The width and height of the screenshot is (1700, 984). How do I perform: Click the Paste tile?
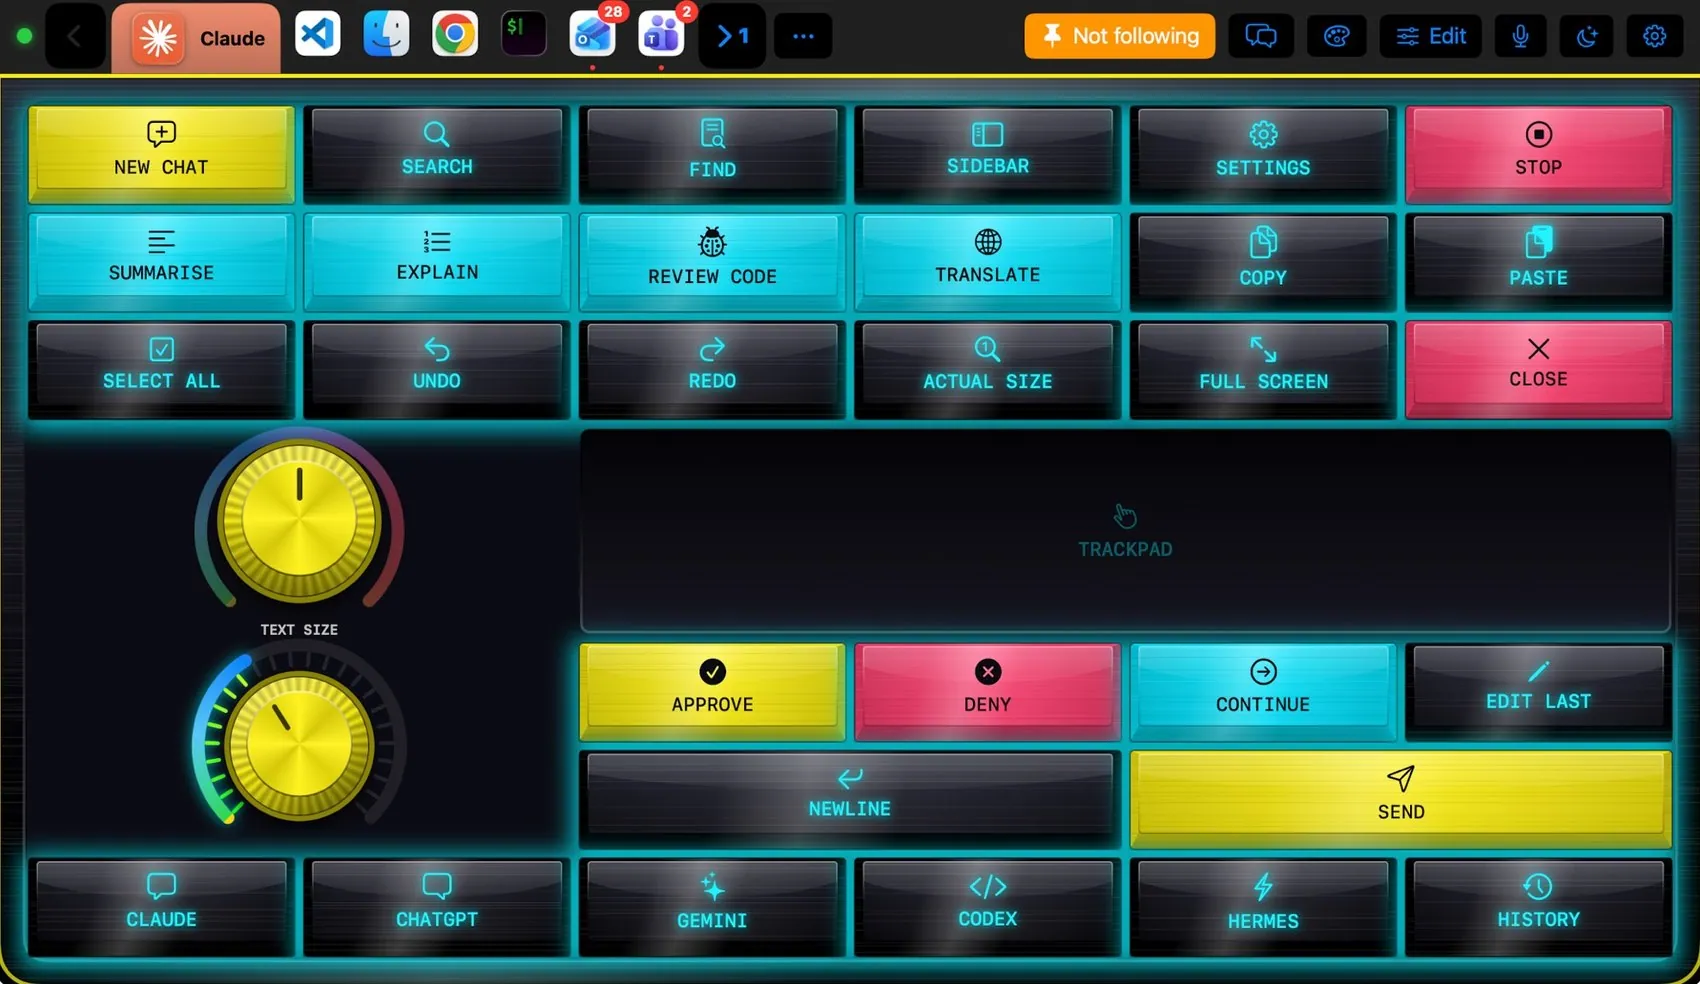pyautogui.click(x=1538, y=260)
